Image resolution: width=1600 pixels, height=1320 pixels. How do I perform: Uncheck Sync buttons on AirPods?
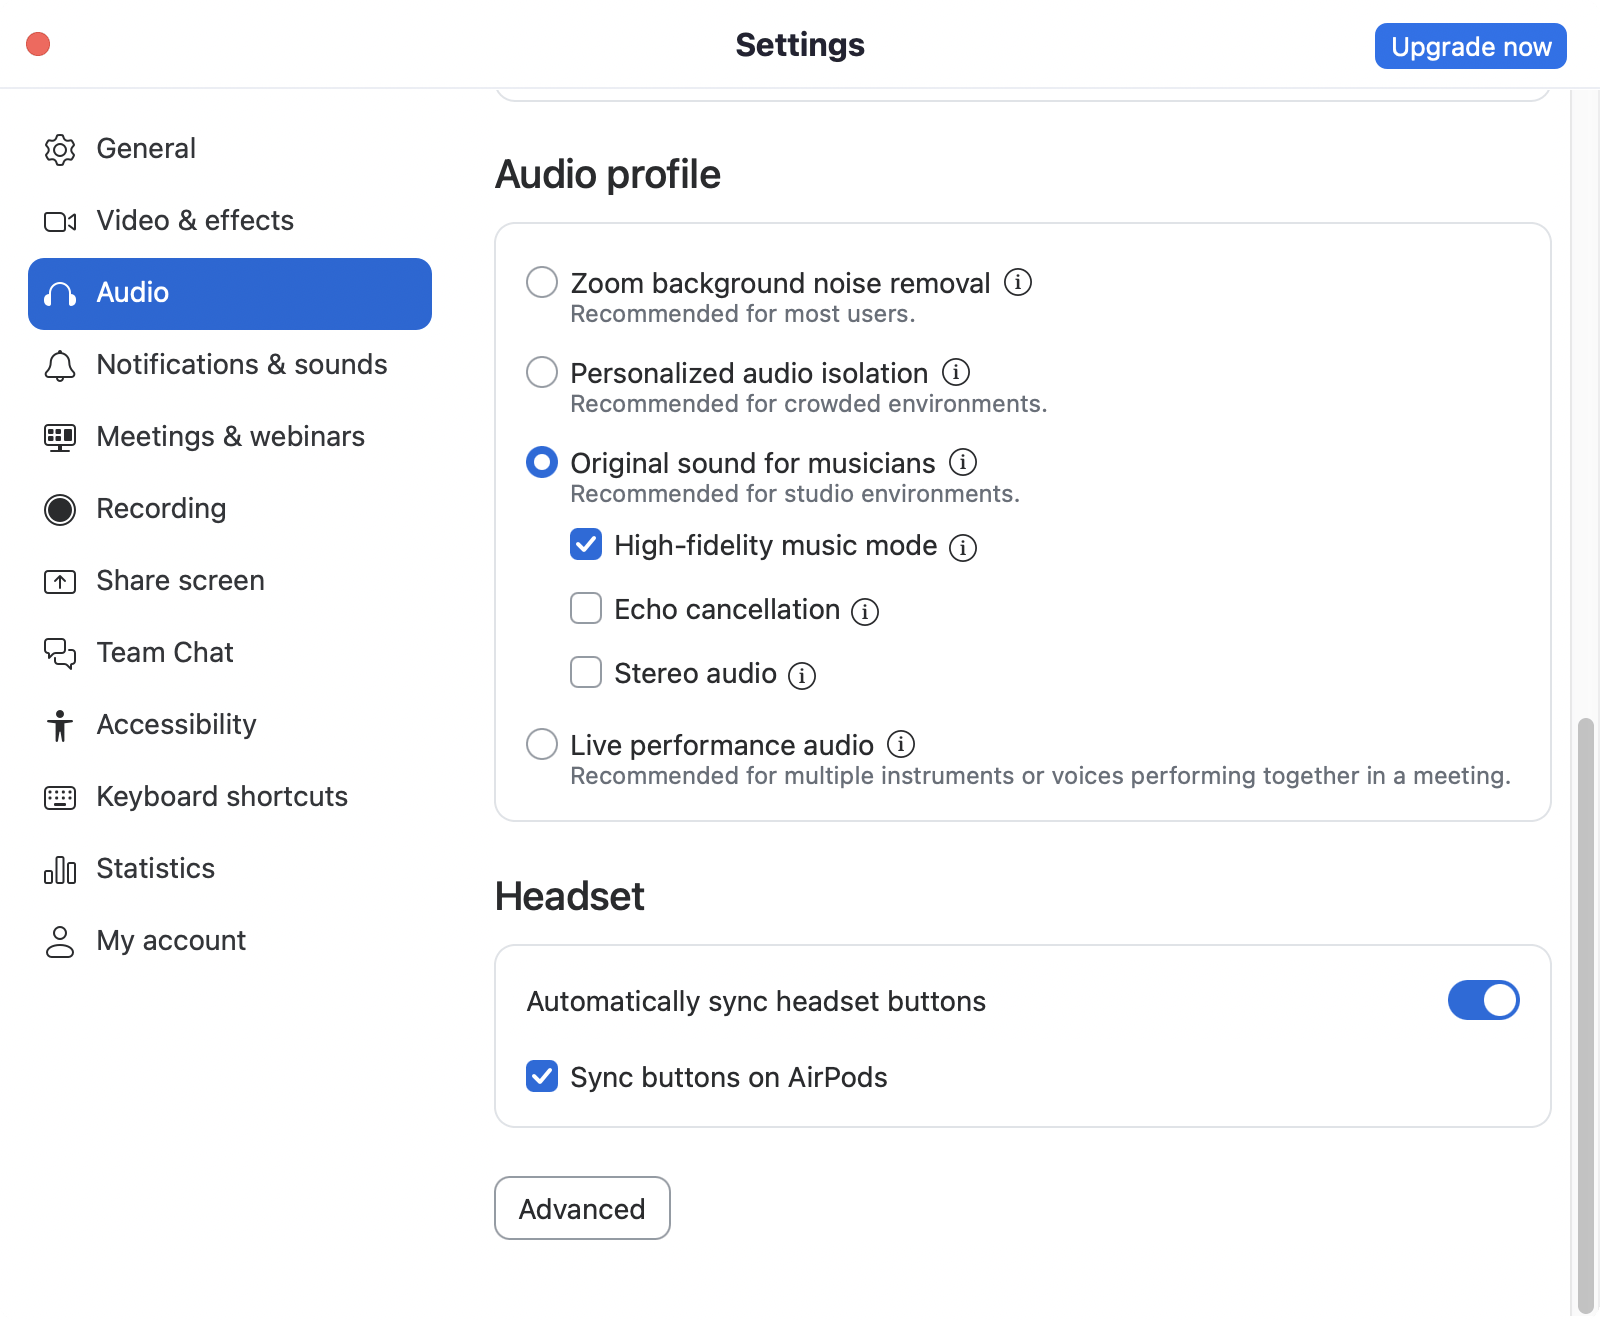541,1077
